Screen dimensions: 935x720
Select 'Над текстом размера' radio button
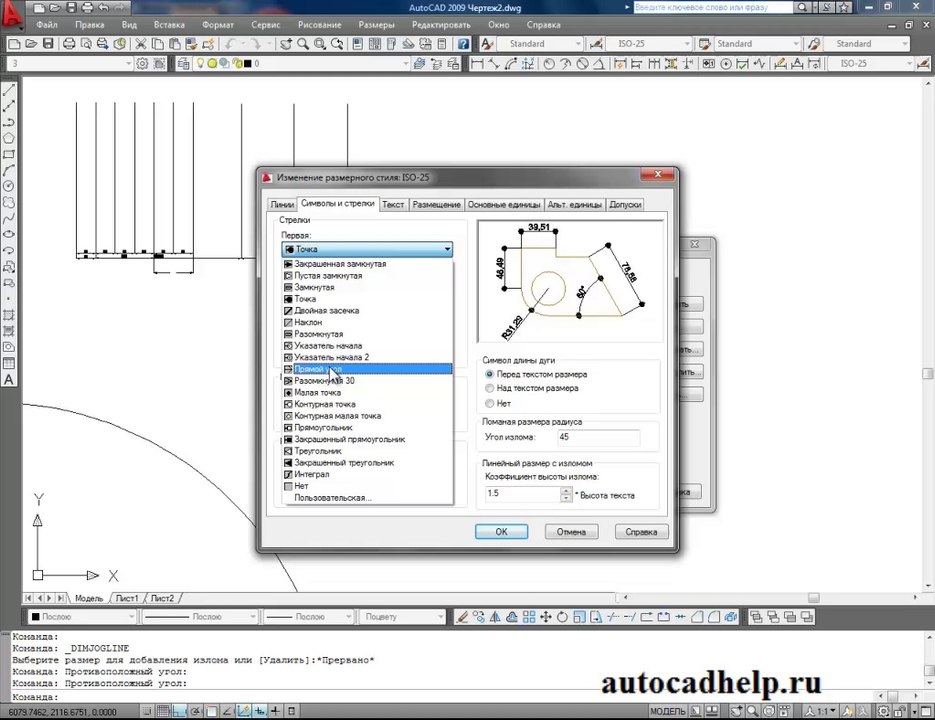(x=490, y=388)
